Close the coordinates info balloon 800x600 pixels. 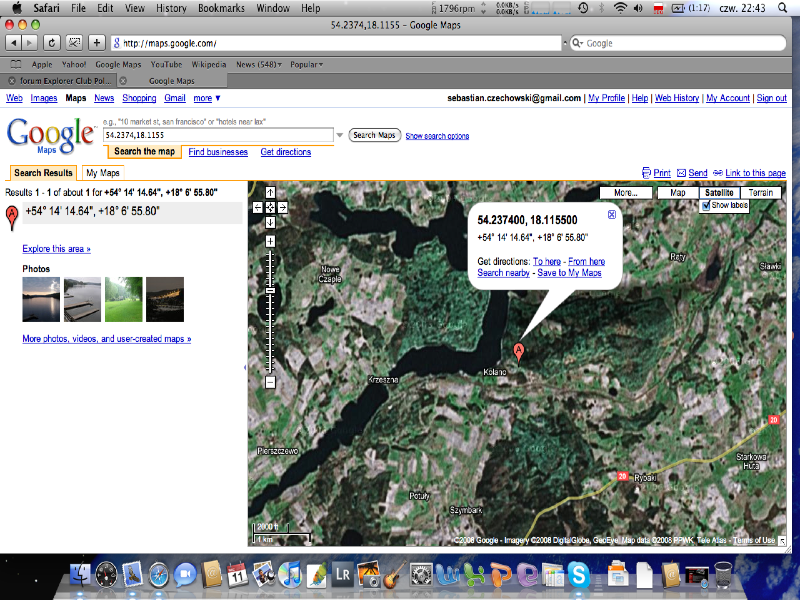point(612,214)
